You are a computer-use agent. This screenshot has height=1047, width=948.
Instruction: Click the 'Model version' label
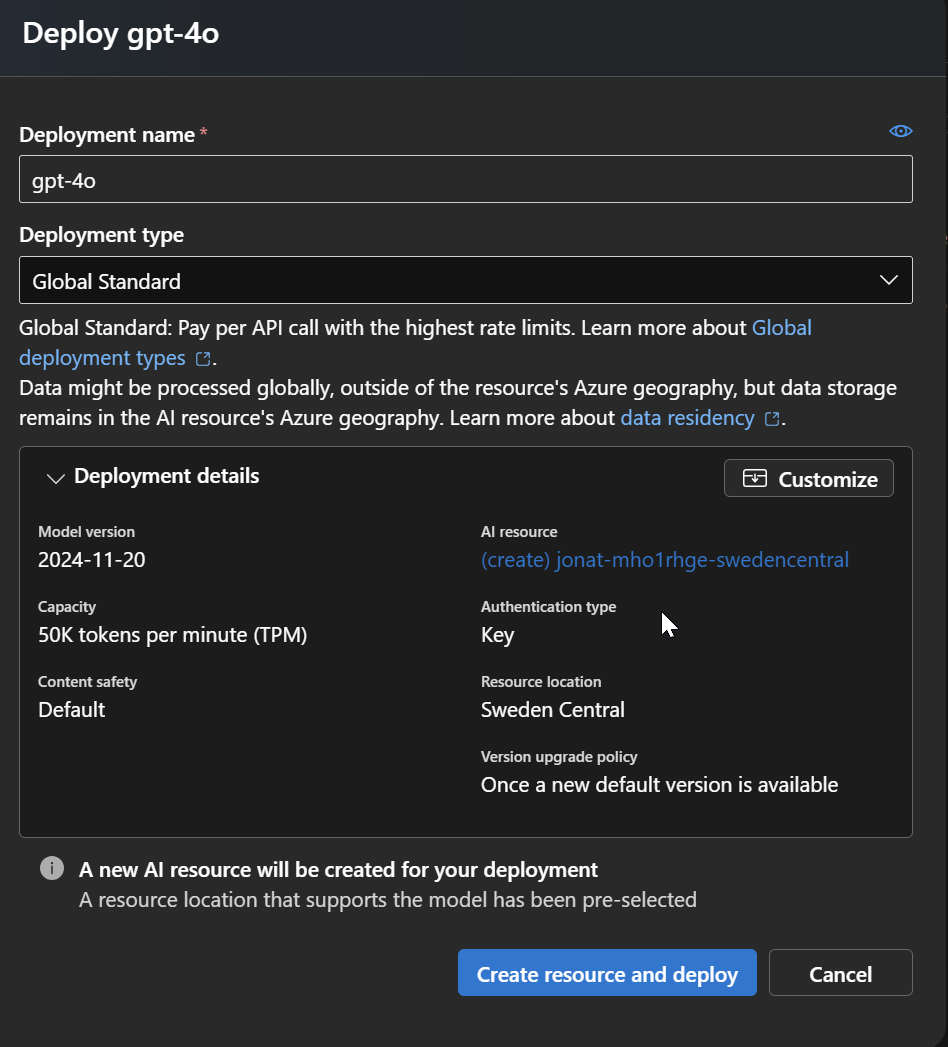(86, 532)
